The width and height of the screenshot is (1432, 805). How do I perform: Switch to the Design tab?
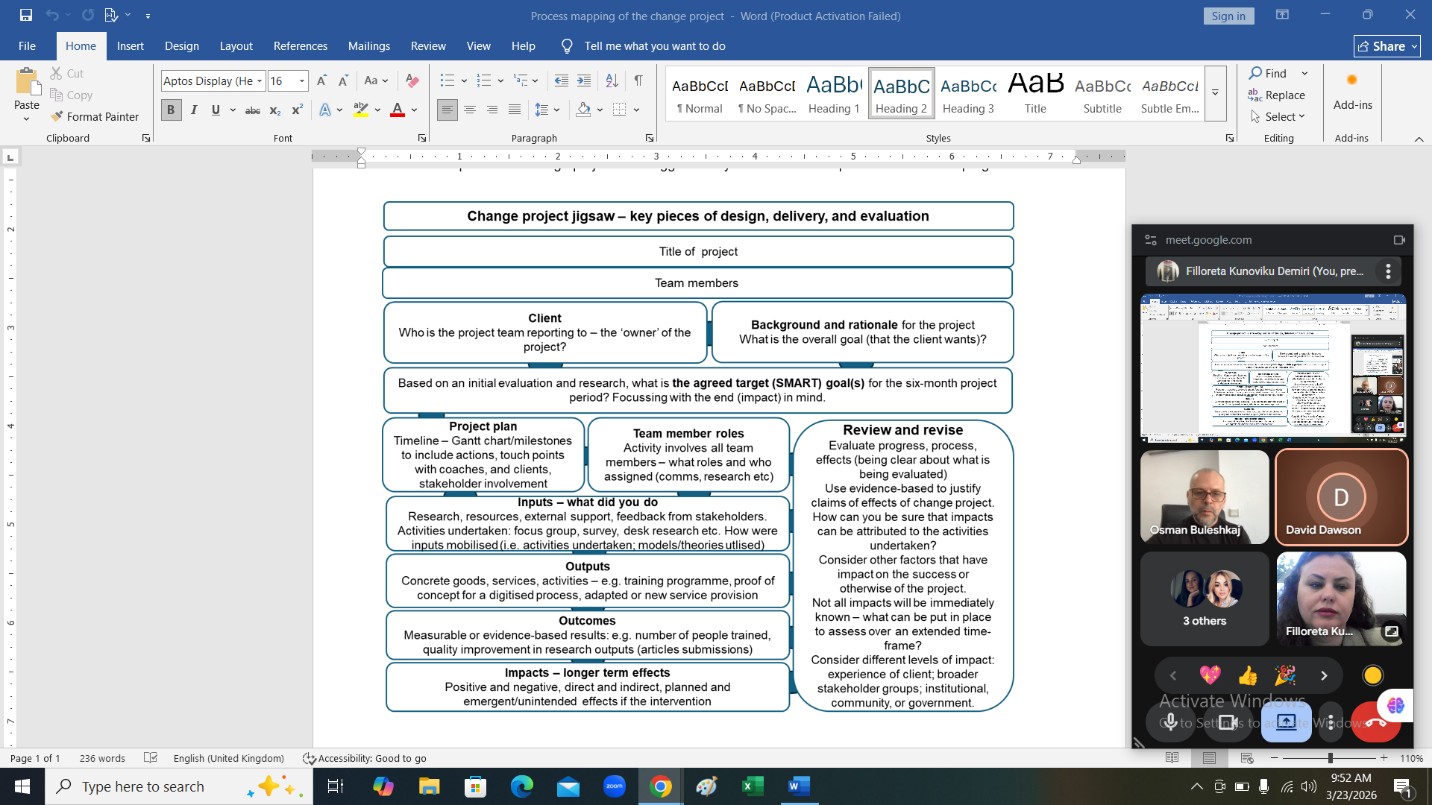182,46
